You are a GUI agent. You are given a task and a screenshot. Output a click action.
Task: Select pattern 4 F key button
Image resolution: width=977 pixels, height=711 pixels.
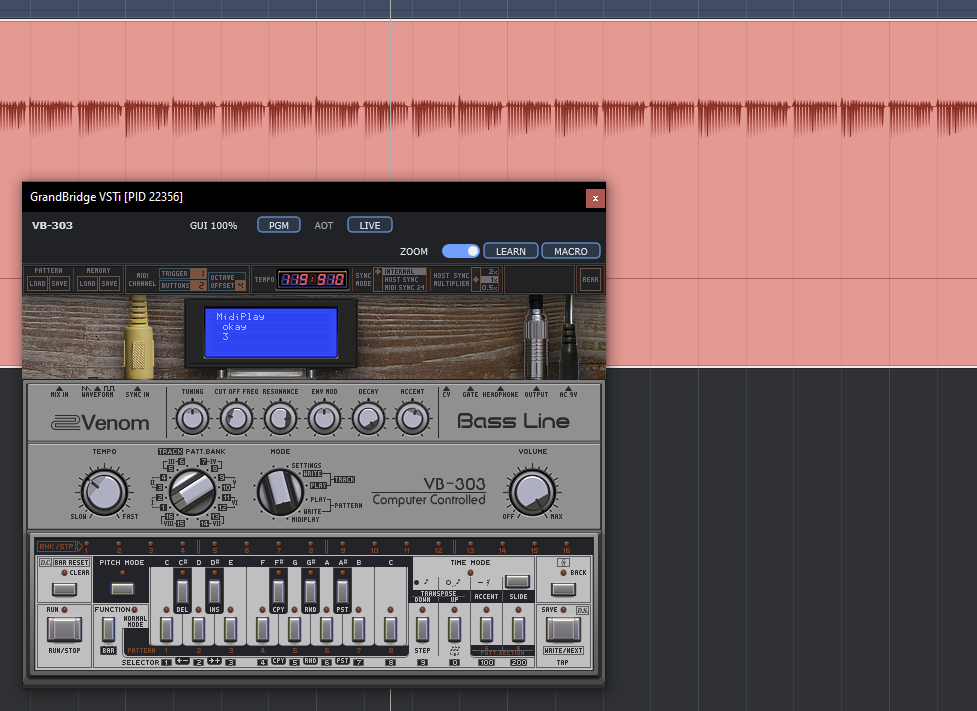262,629
